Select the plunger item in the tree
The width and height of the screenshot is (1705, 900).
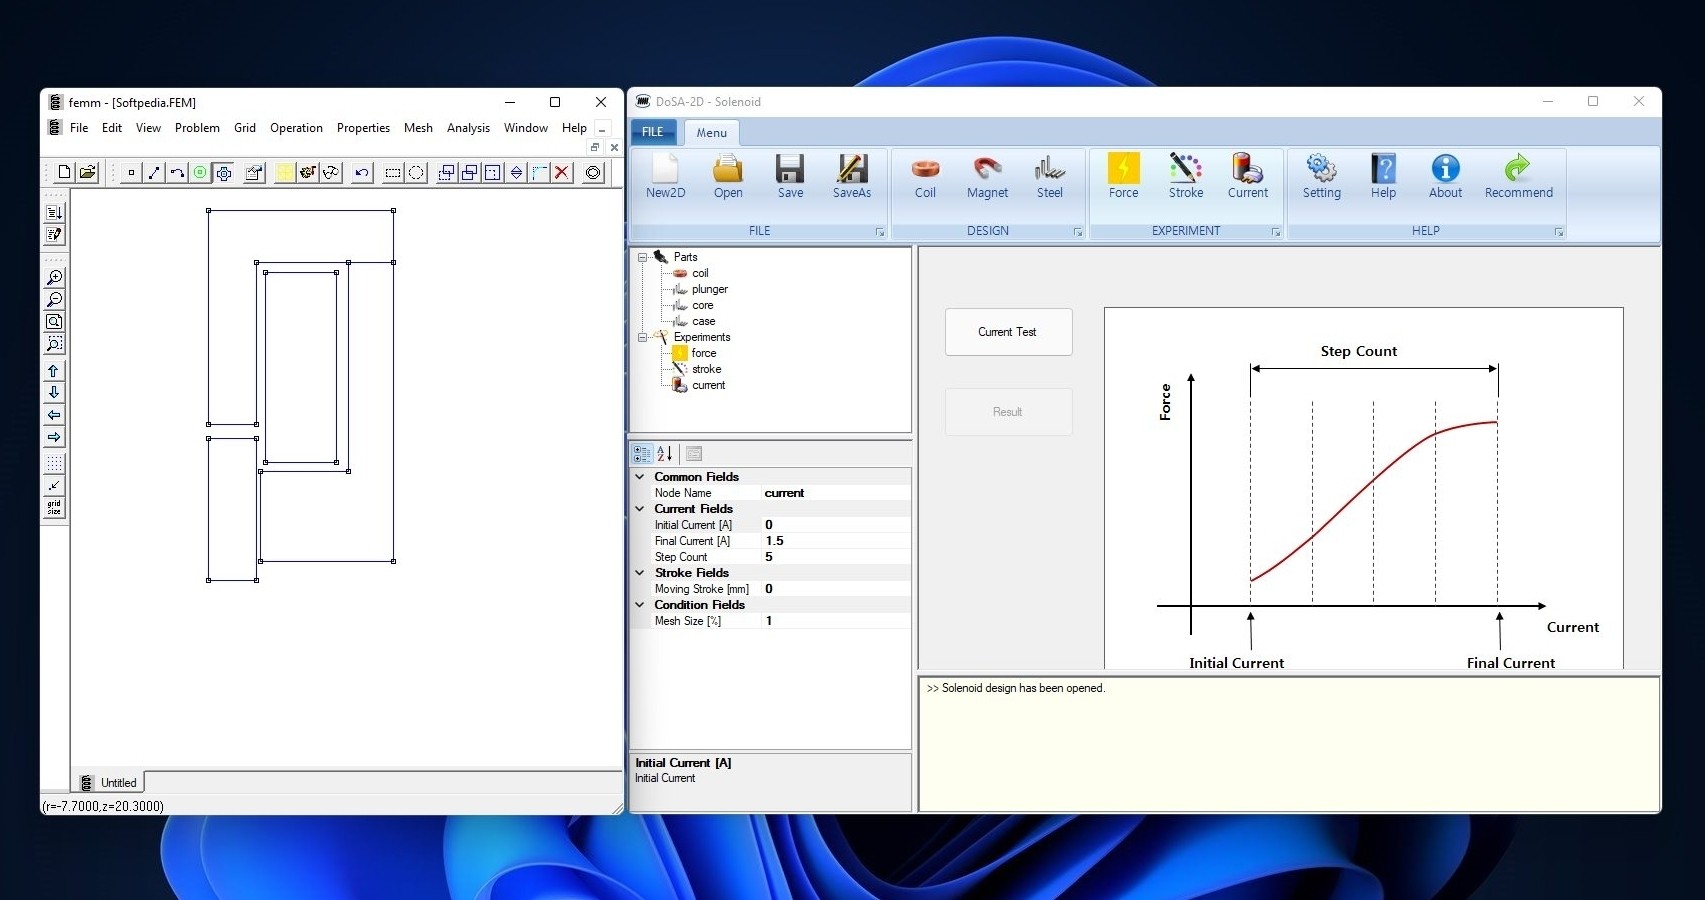click(x=709, y=289)
